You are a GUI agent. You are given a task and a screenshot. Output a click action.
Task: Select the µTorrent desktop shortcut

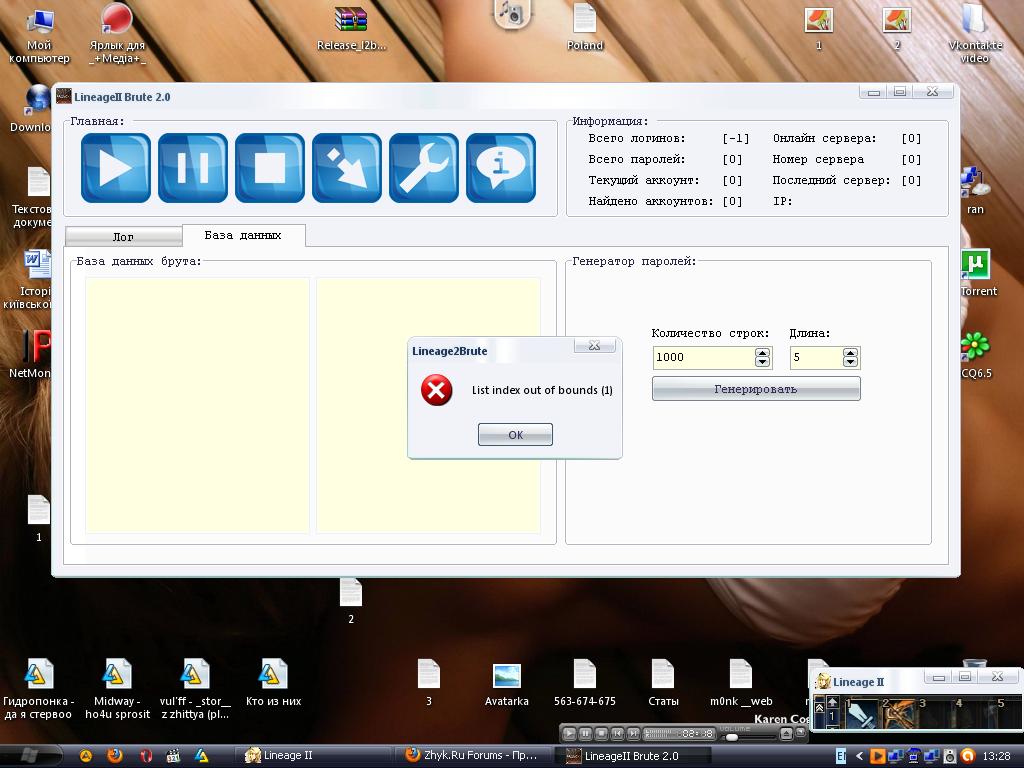tap(978, 273)
